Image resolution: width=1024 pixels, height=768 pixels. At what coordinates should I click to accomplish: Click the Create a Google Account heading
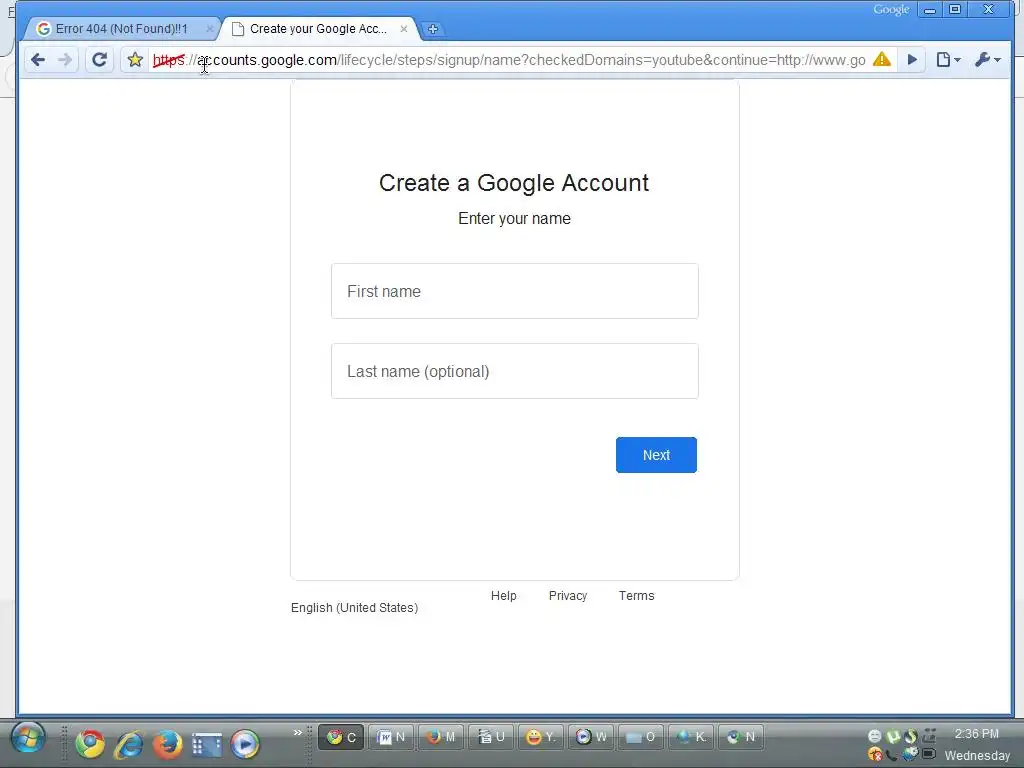coord(514,183)
